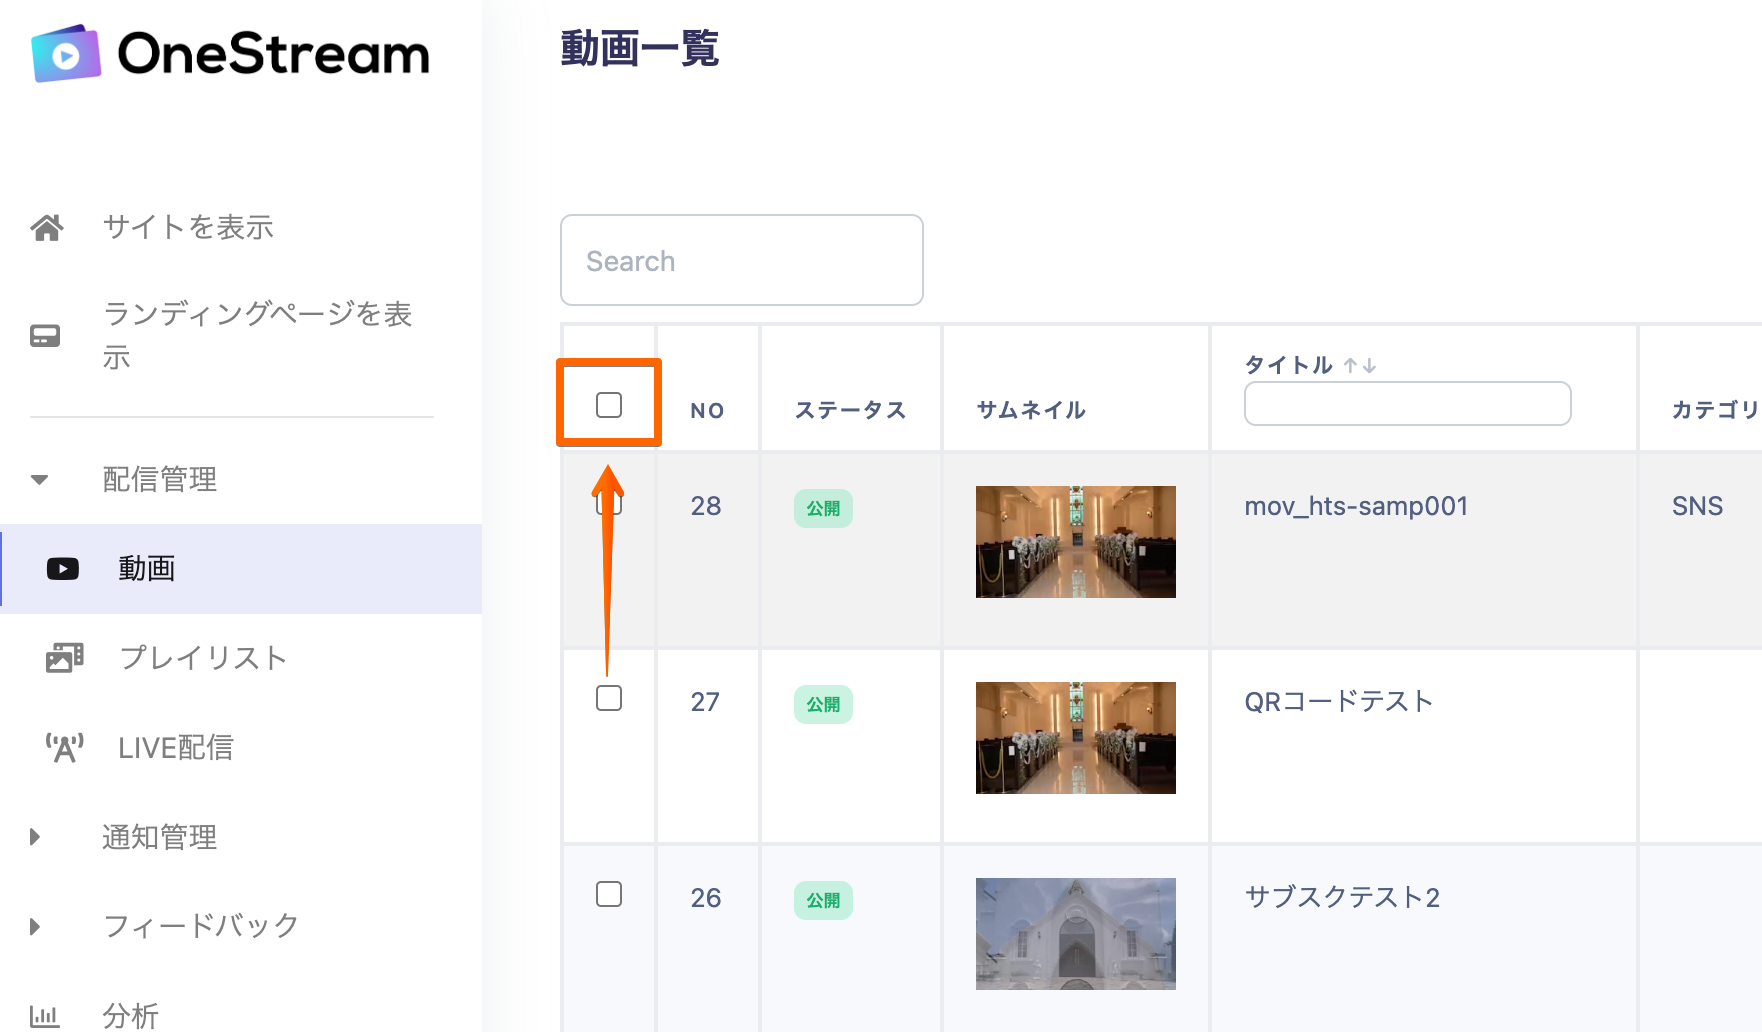Click the home icon beside サイトを表示
Screen dimensions: 1762x1032
point(47,228)
